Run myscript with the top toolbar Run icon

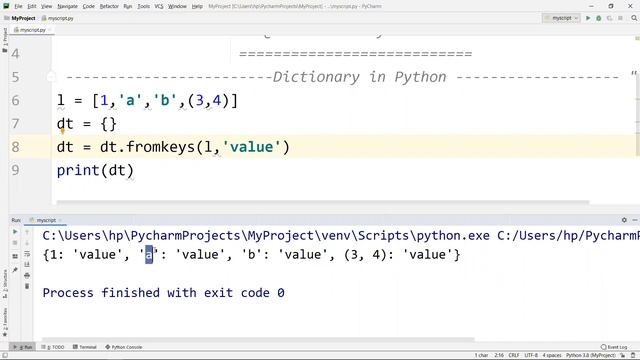(x=588, y=18)
